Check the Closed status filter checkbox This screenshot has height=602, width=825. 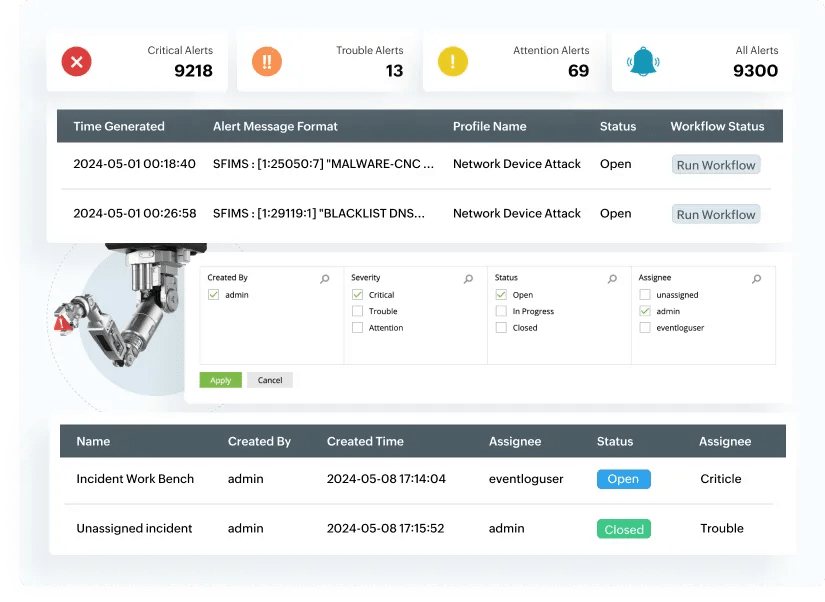501,327
